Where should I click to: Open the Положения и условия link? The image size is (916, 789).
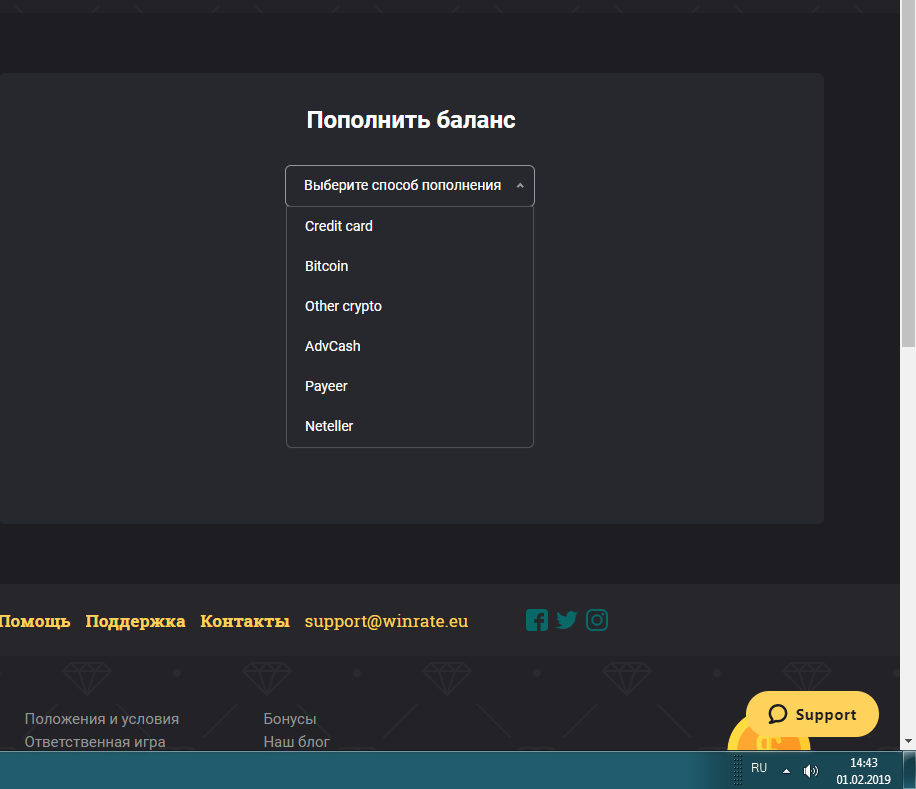tap(102, 719)
